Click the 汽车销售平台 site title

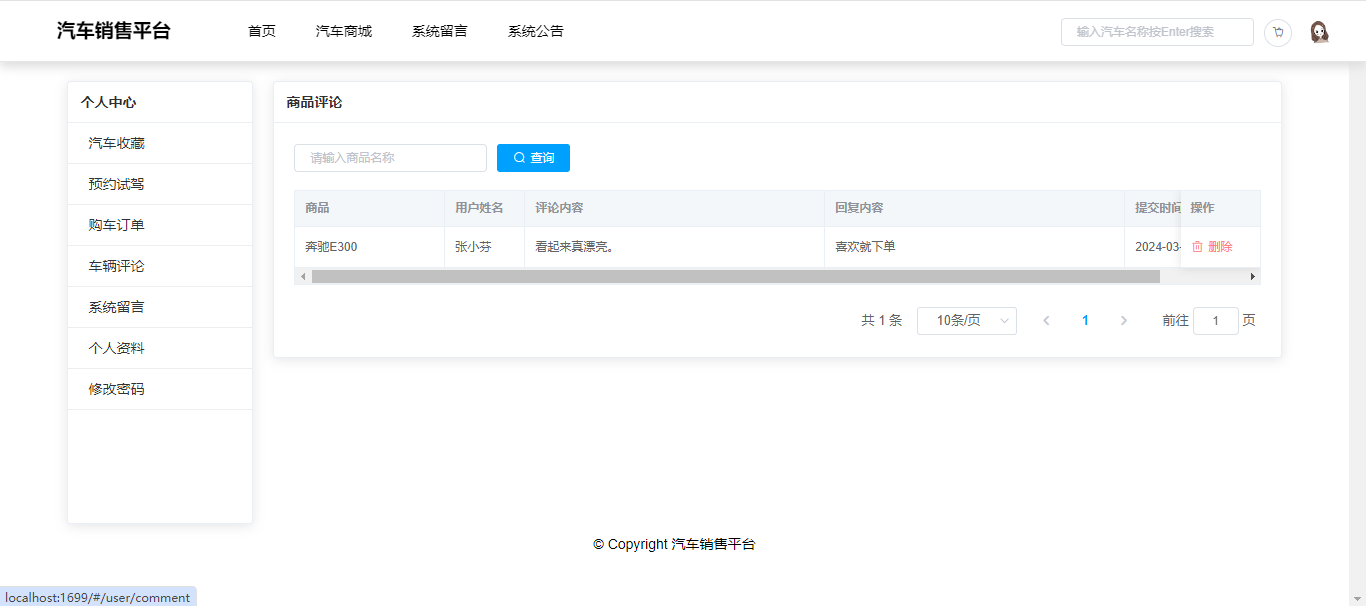pos(114,31)
